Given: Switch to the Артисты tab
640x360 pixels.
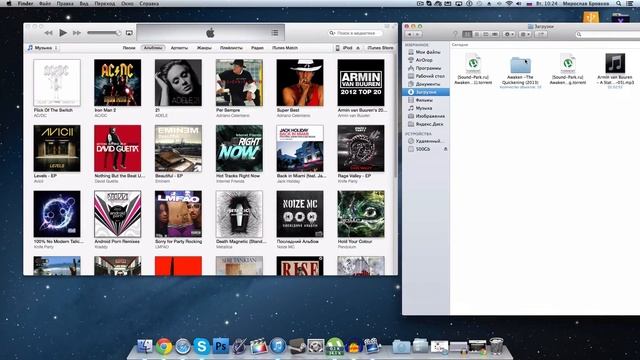Looking at the screenshot, I should 179,48.
